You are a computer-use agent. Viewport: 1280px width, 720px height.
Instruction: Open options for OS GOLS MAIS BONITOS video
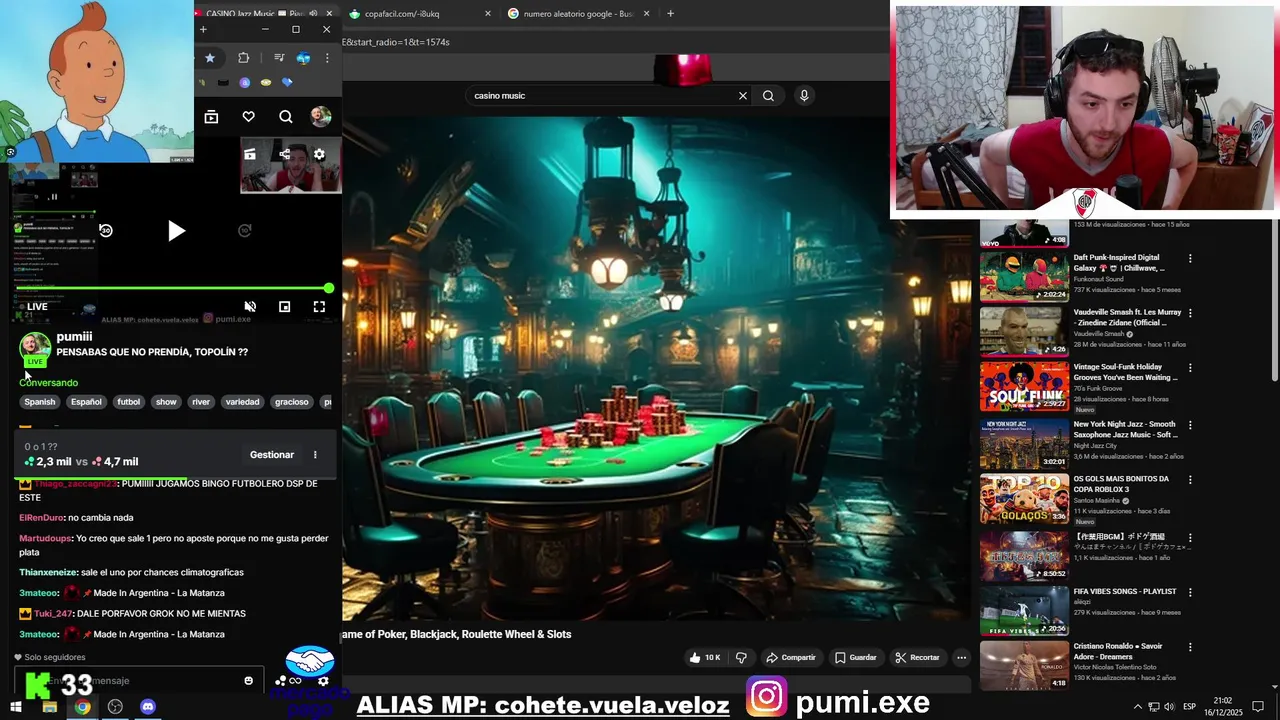point(1190,480)
